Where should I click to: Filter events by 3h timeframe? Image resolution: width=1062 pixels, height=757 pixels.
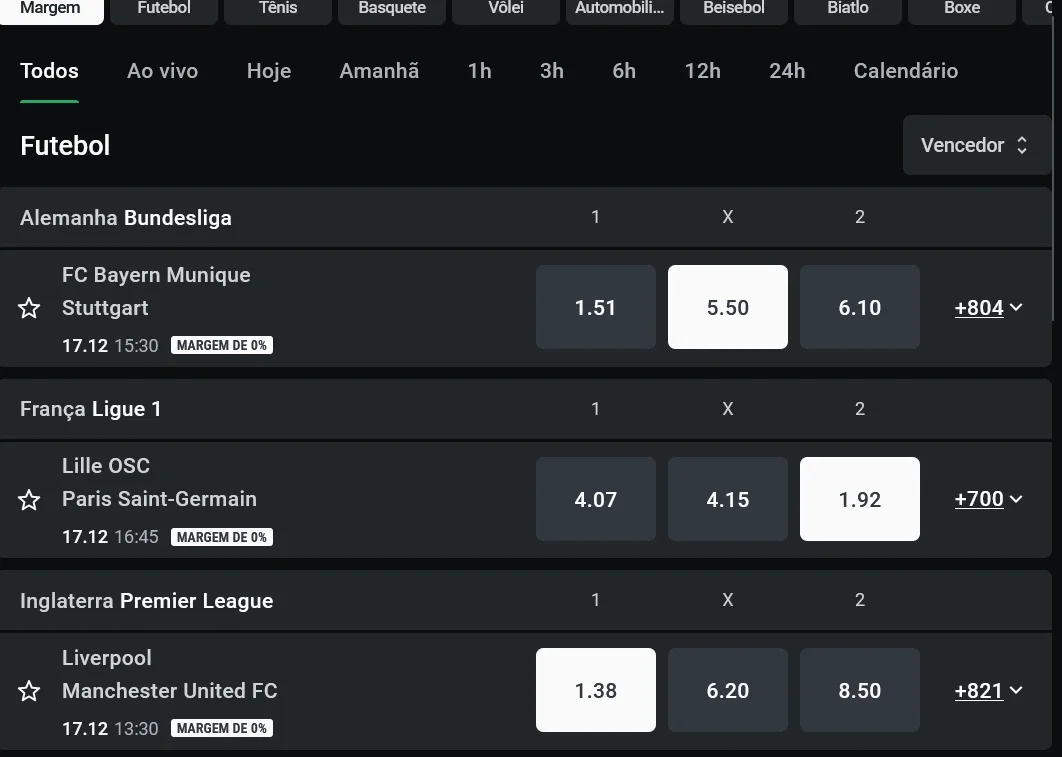[551, 71]
